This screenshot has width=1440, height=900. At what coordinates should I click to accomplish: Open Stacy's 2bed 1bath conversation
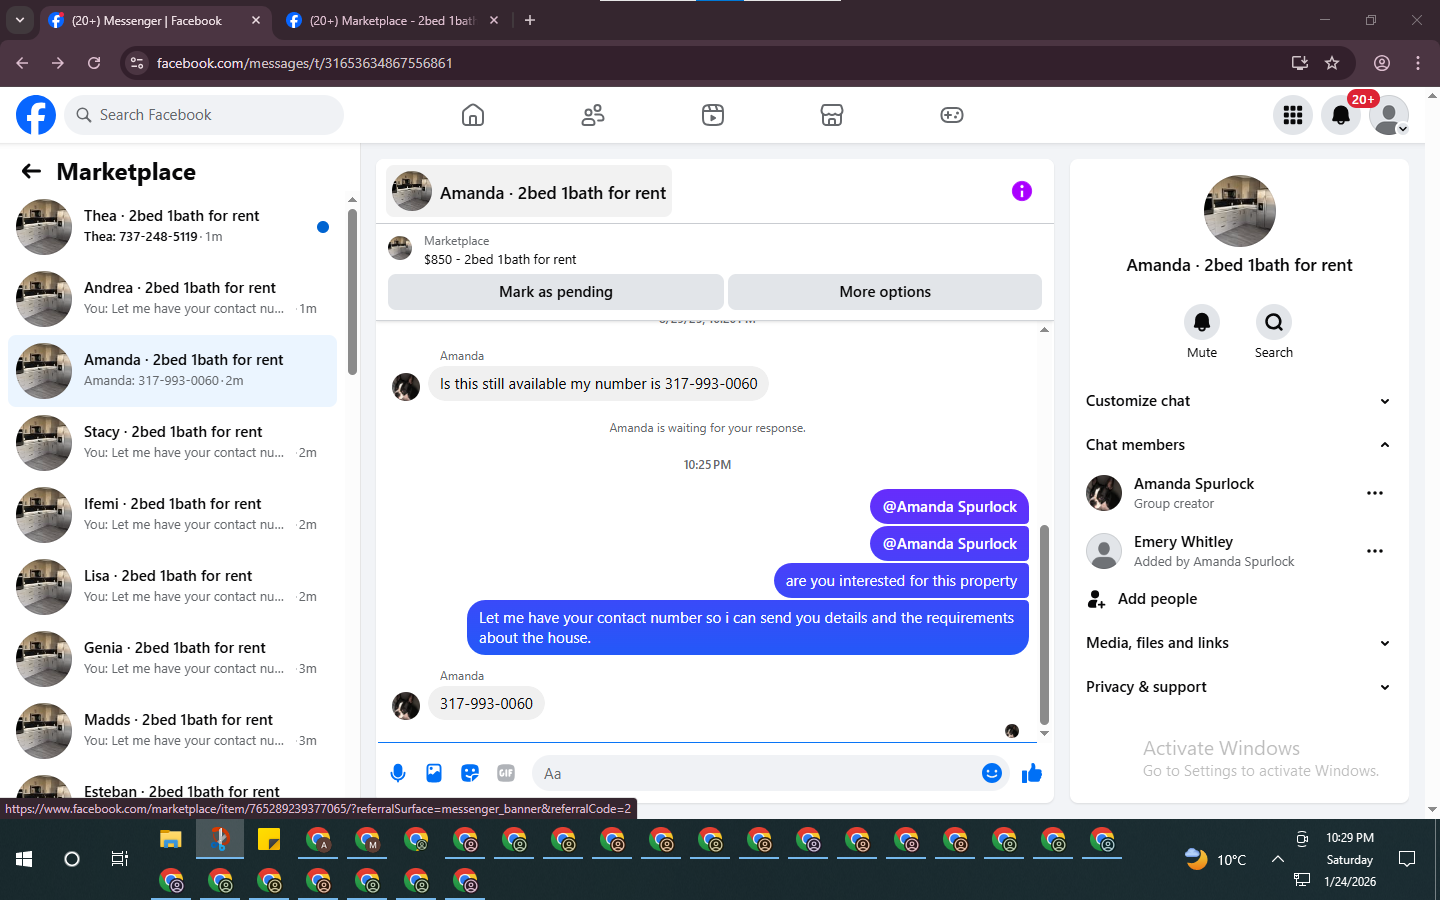point(172,443)
